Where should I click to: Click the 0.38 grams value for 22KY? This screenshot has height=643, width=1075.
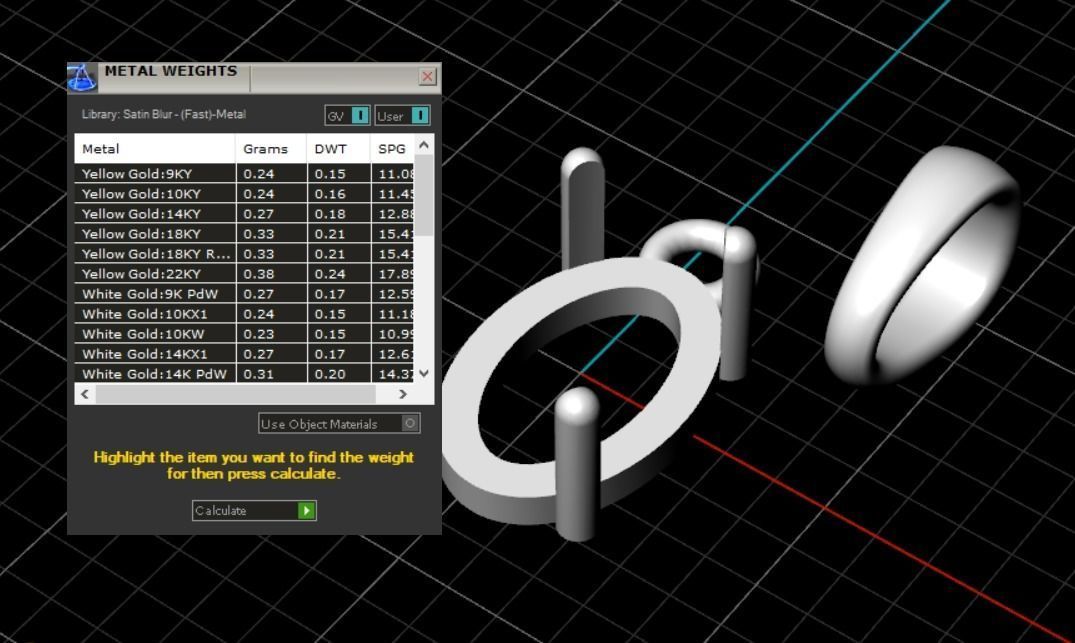(x=258, y=274)
